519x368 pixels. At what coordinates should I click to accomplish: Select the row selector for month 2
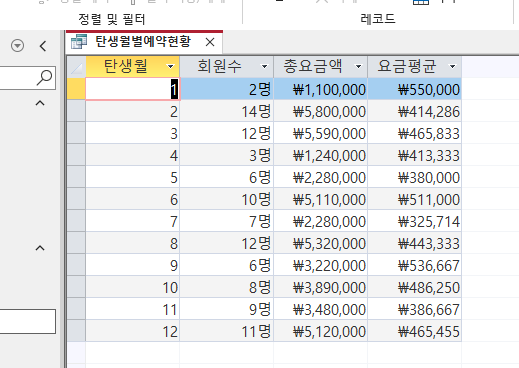coord(76,111)
